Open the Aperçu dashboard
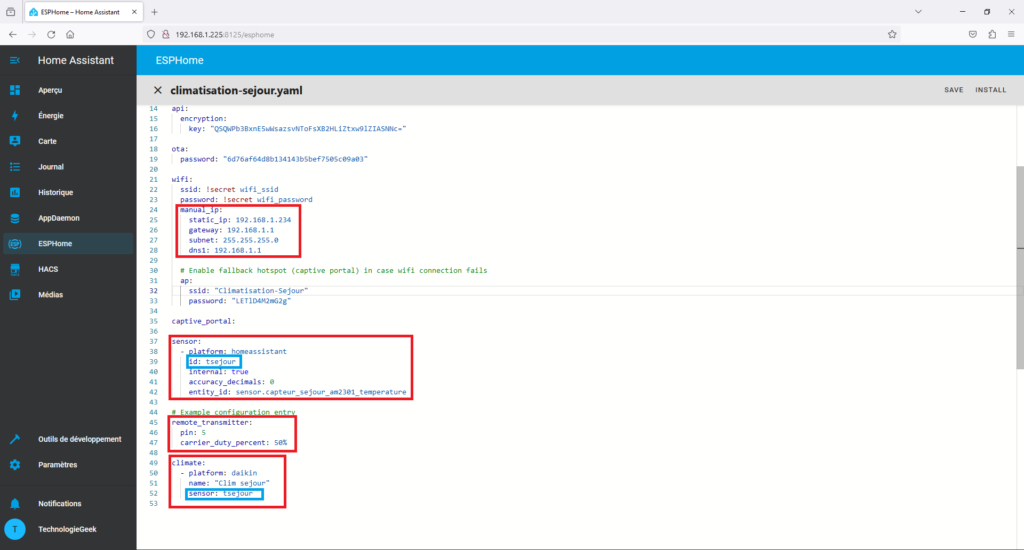 pos(50,90)
